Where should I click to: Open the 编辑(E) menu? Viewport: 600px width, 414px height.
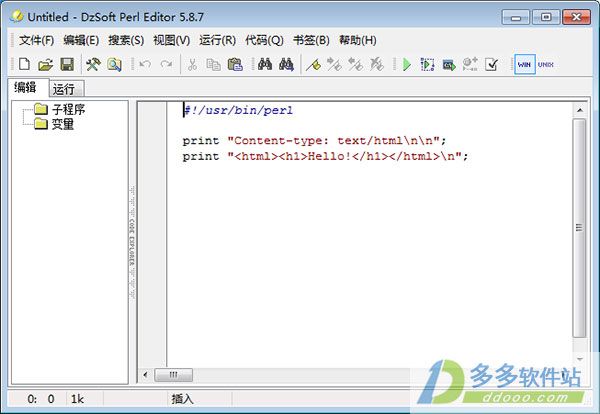tap(81, 40)
